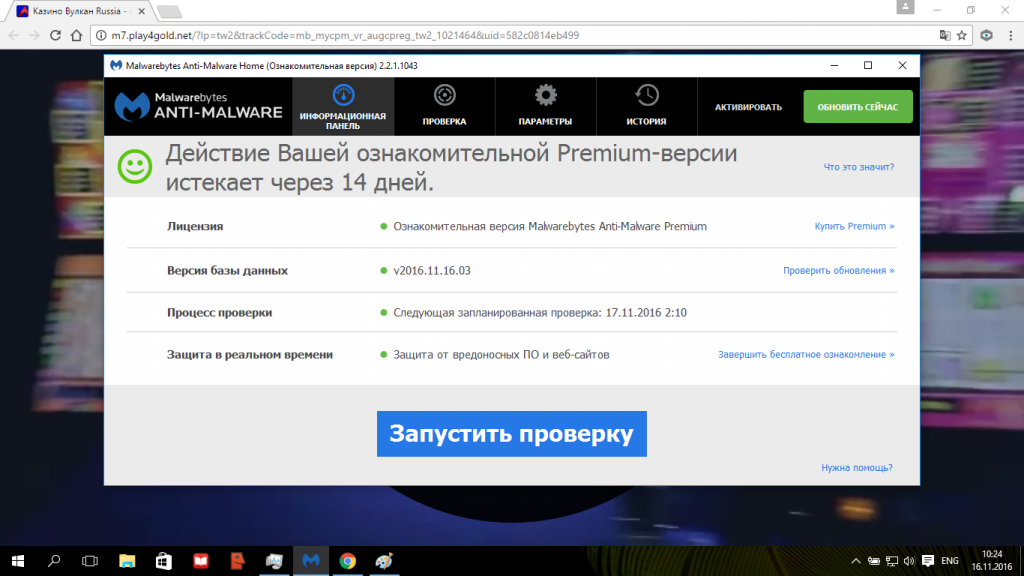This screenshot has width=1024, height=576.
Task: Open the Информационная панель tab
Action: [343, 106]
